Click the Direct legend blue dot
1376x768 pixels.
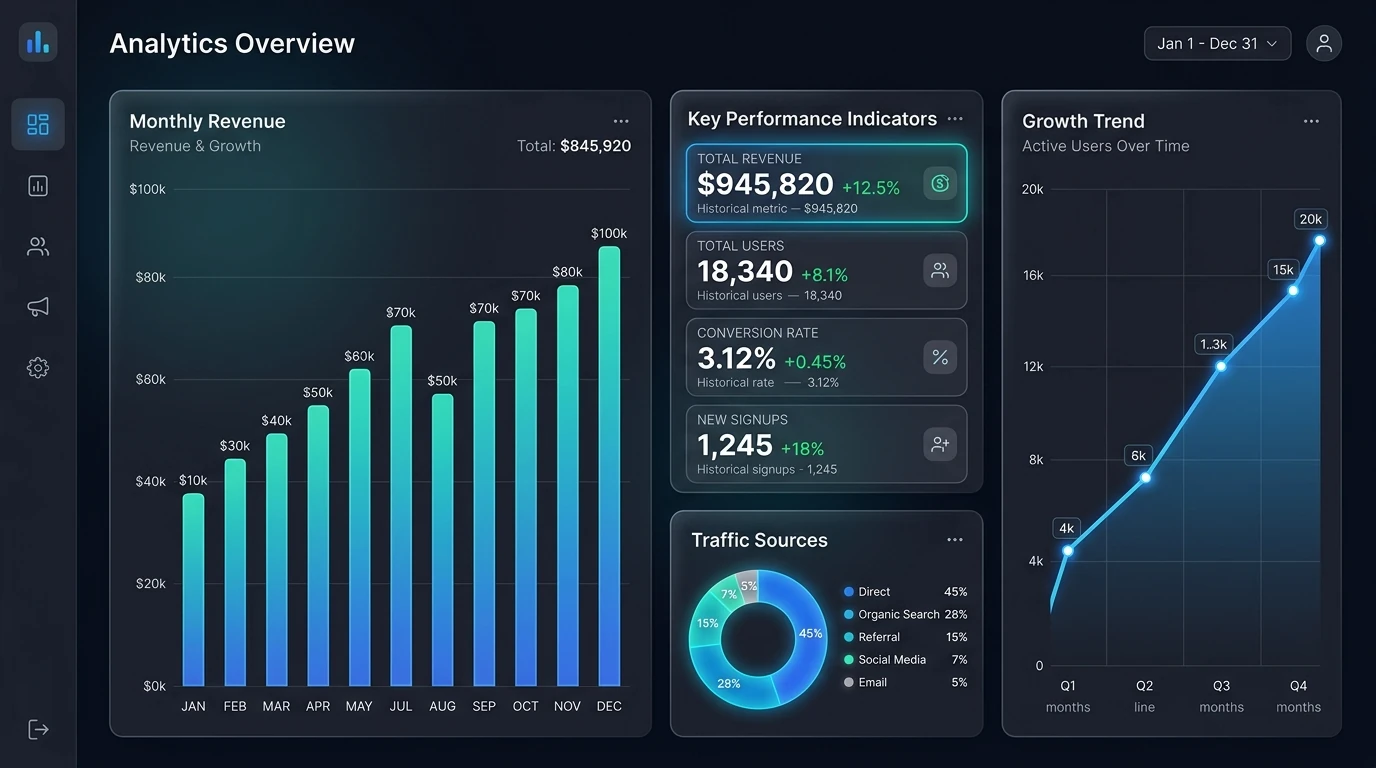click(x=849, y=592)
